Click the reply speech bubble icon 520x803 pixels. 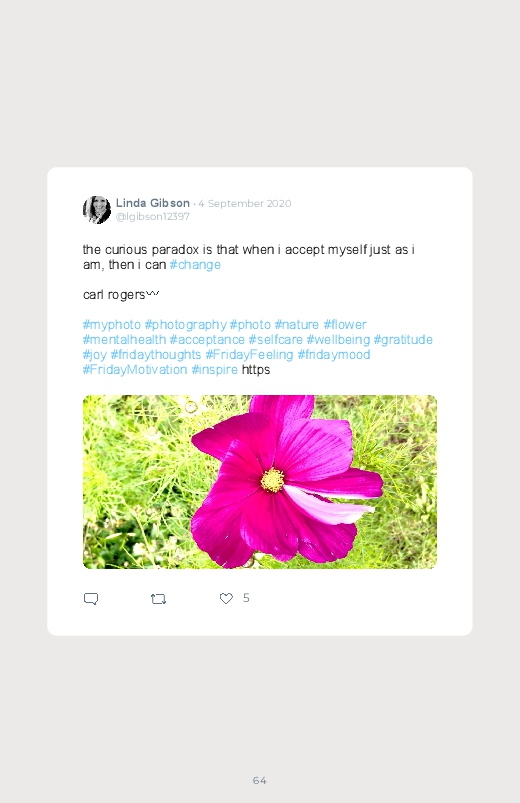coord(91,599)
